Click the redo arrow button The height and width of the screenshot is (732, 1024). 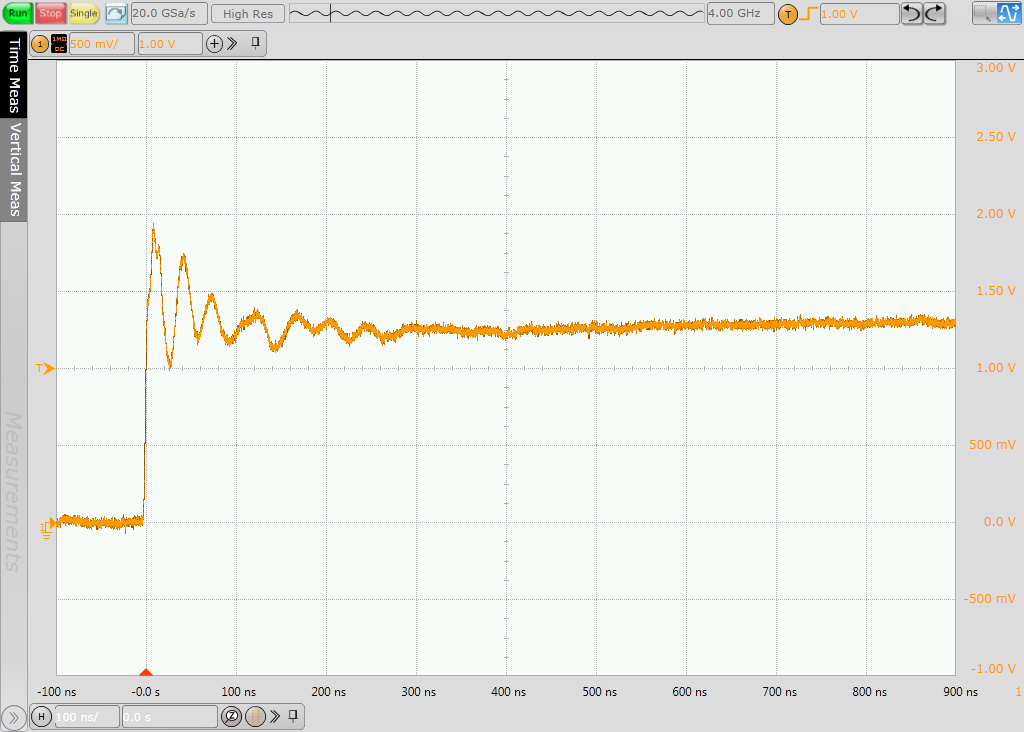pos(935,13)
